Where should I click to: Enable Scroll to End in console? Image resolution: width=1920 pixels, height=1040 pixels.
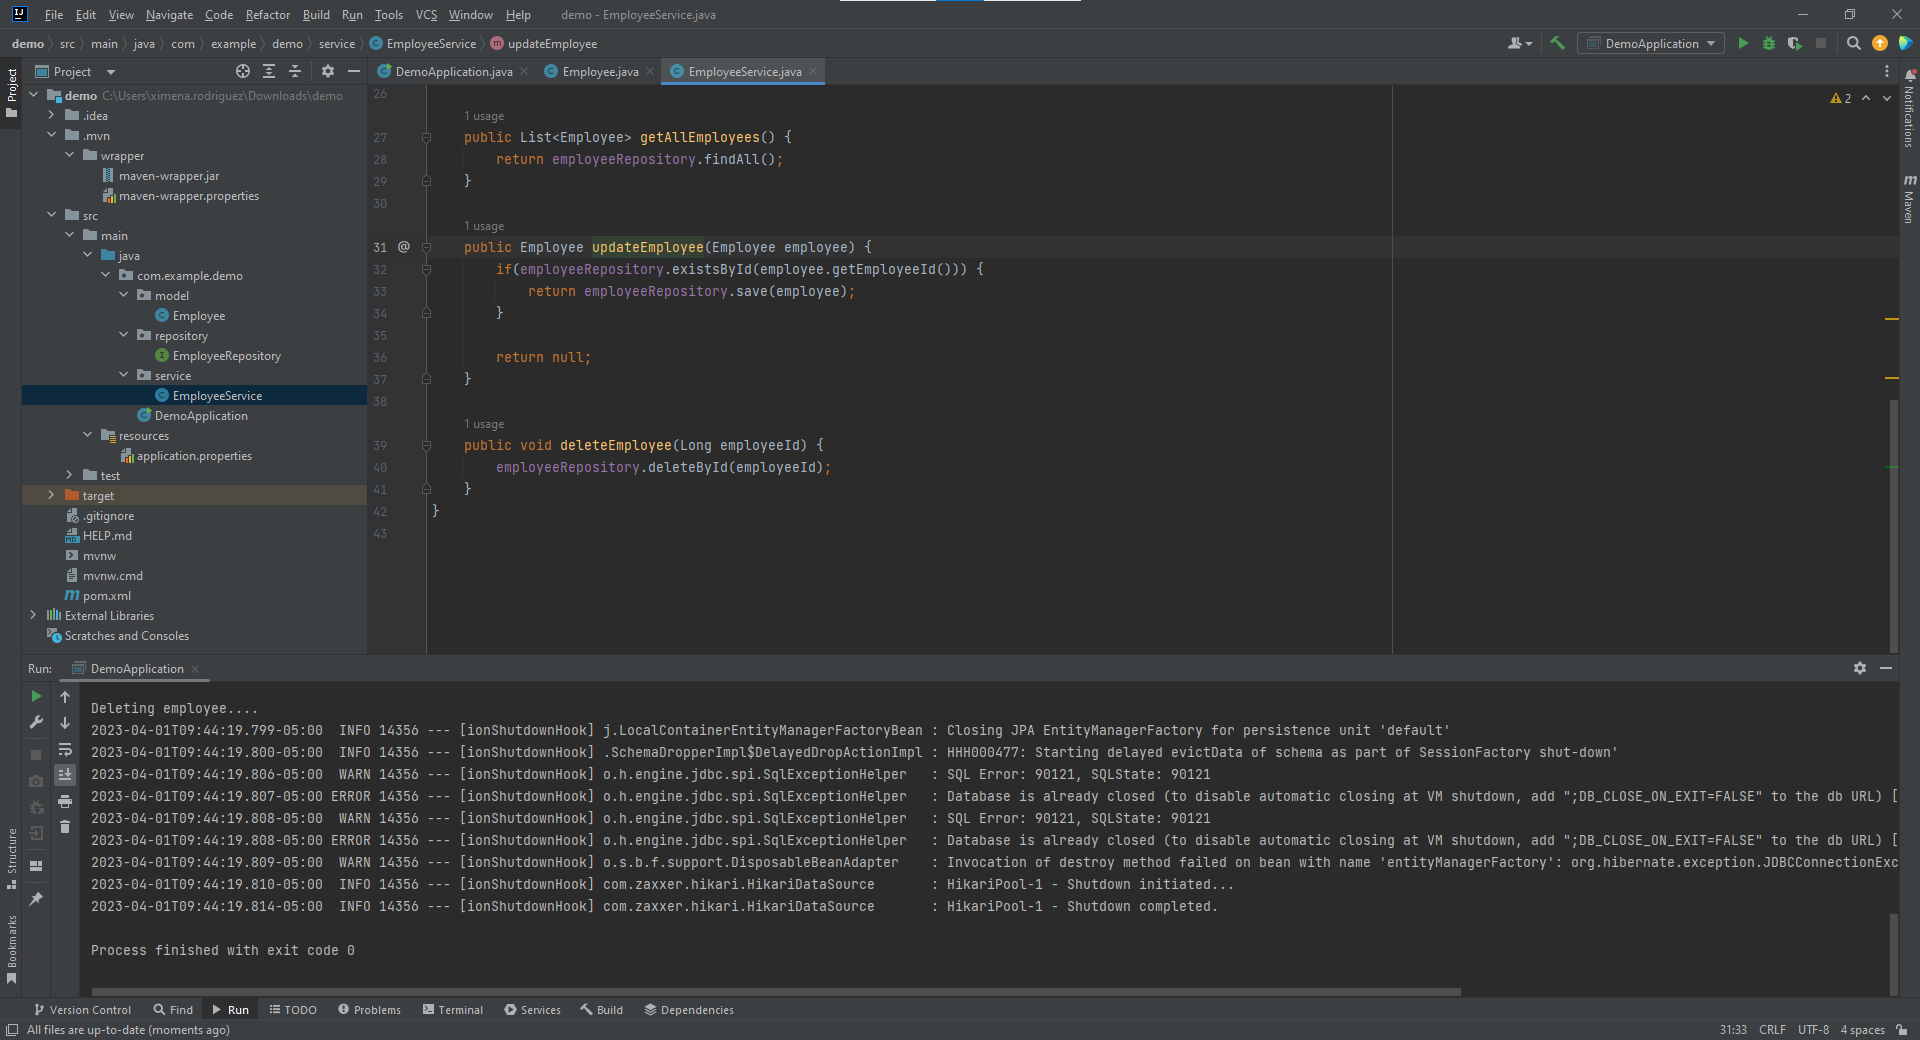[x=65, y=774]
